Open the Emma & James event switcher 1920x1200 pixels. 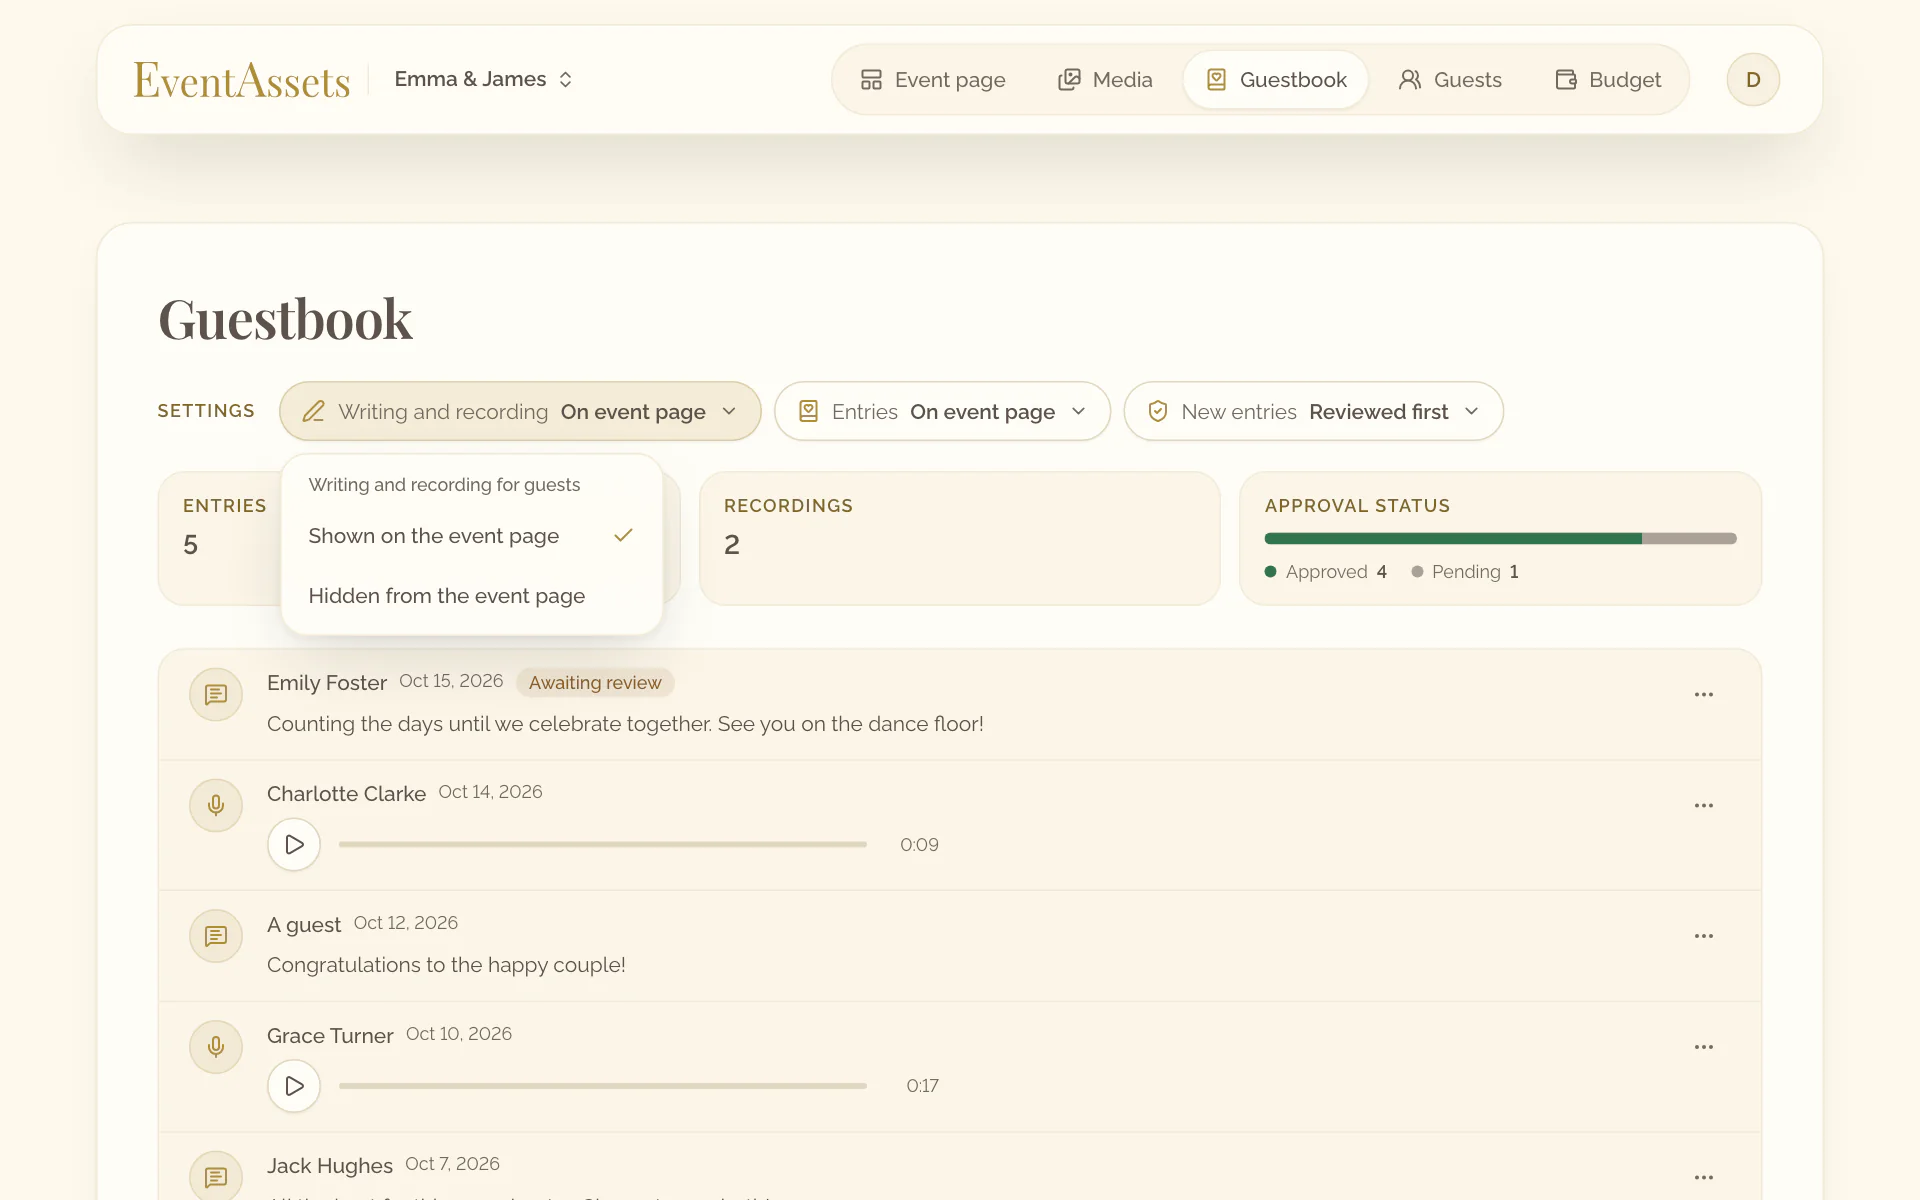tap(483, 79)
